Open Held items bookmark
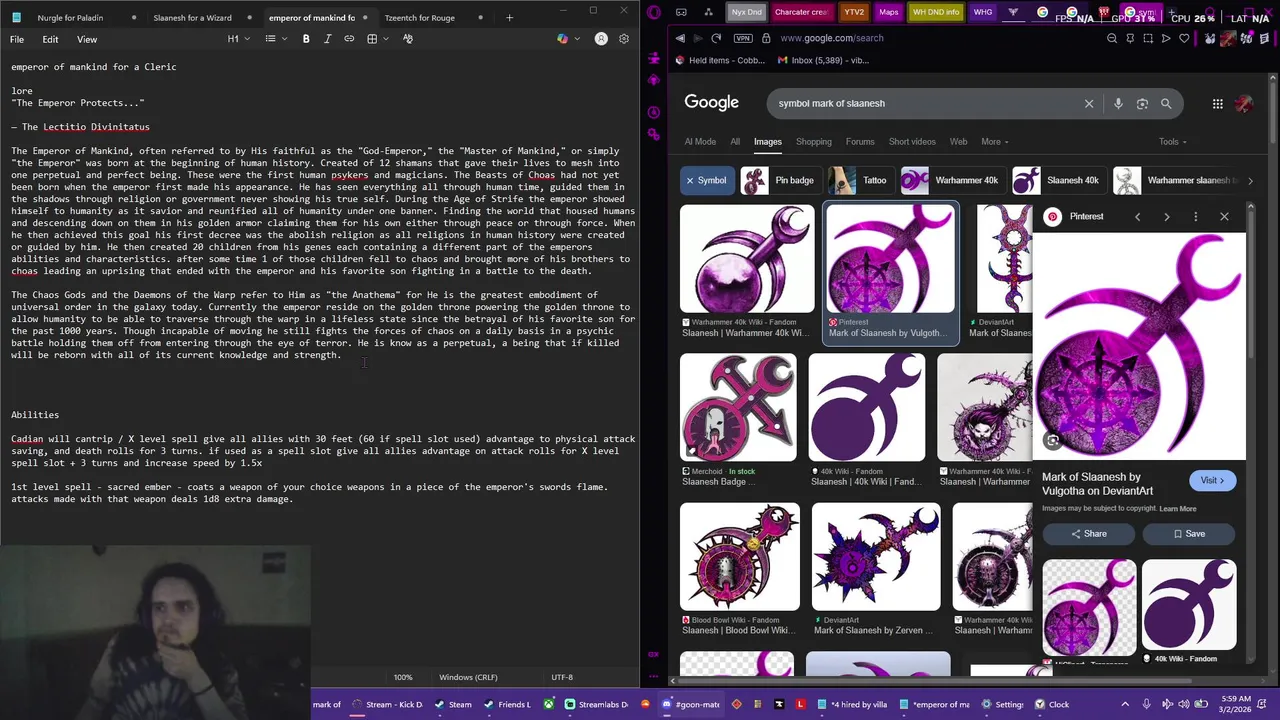This screenshot has height=720, width=1280. 719,60
